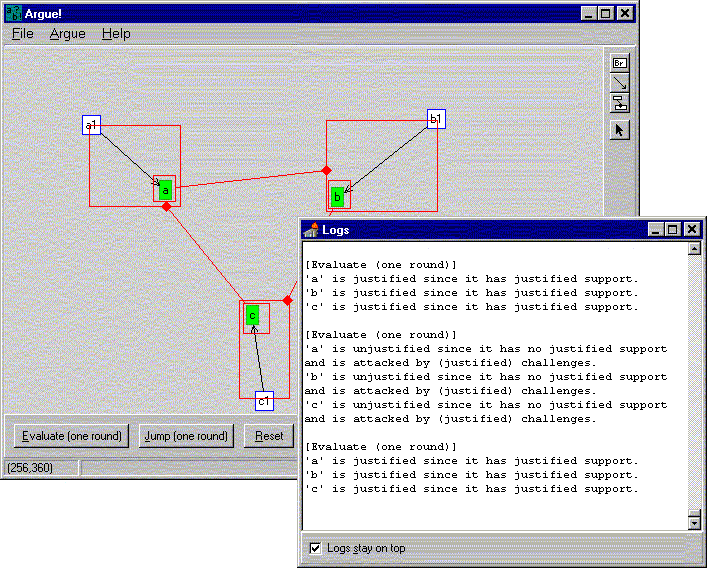Click the Reset button

(269, 436)
